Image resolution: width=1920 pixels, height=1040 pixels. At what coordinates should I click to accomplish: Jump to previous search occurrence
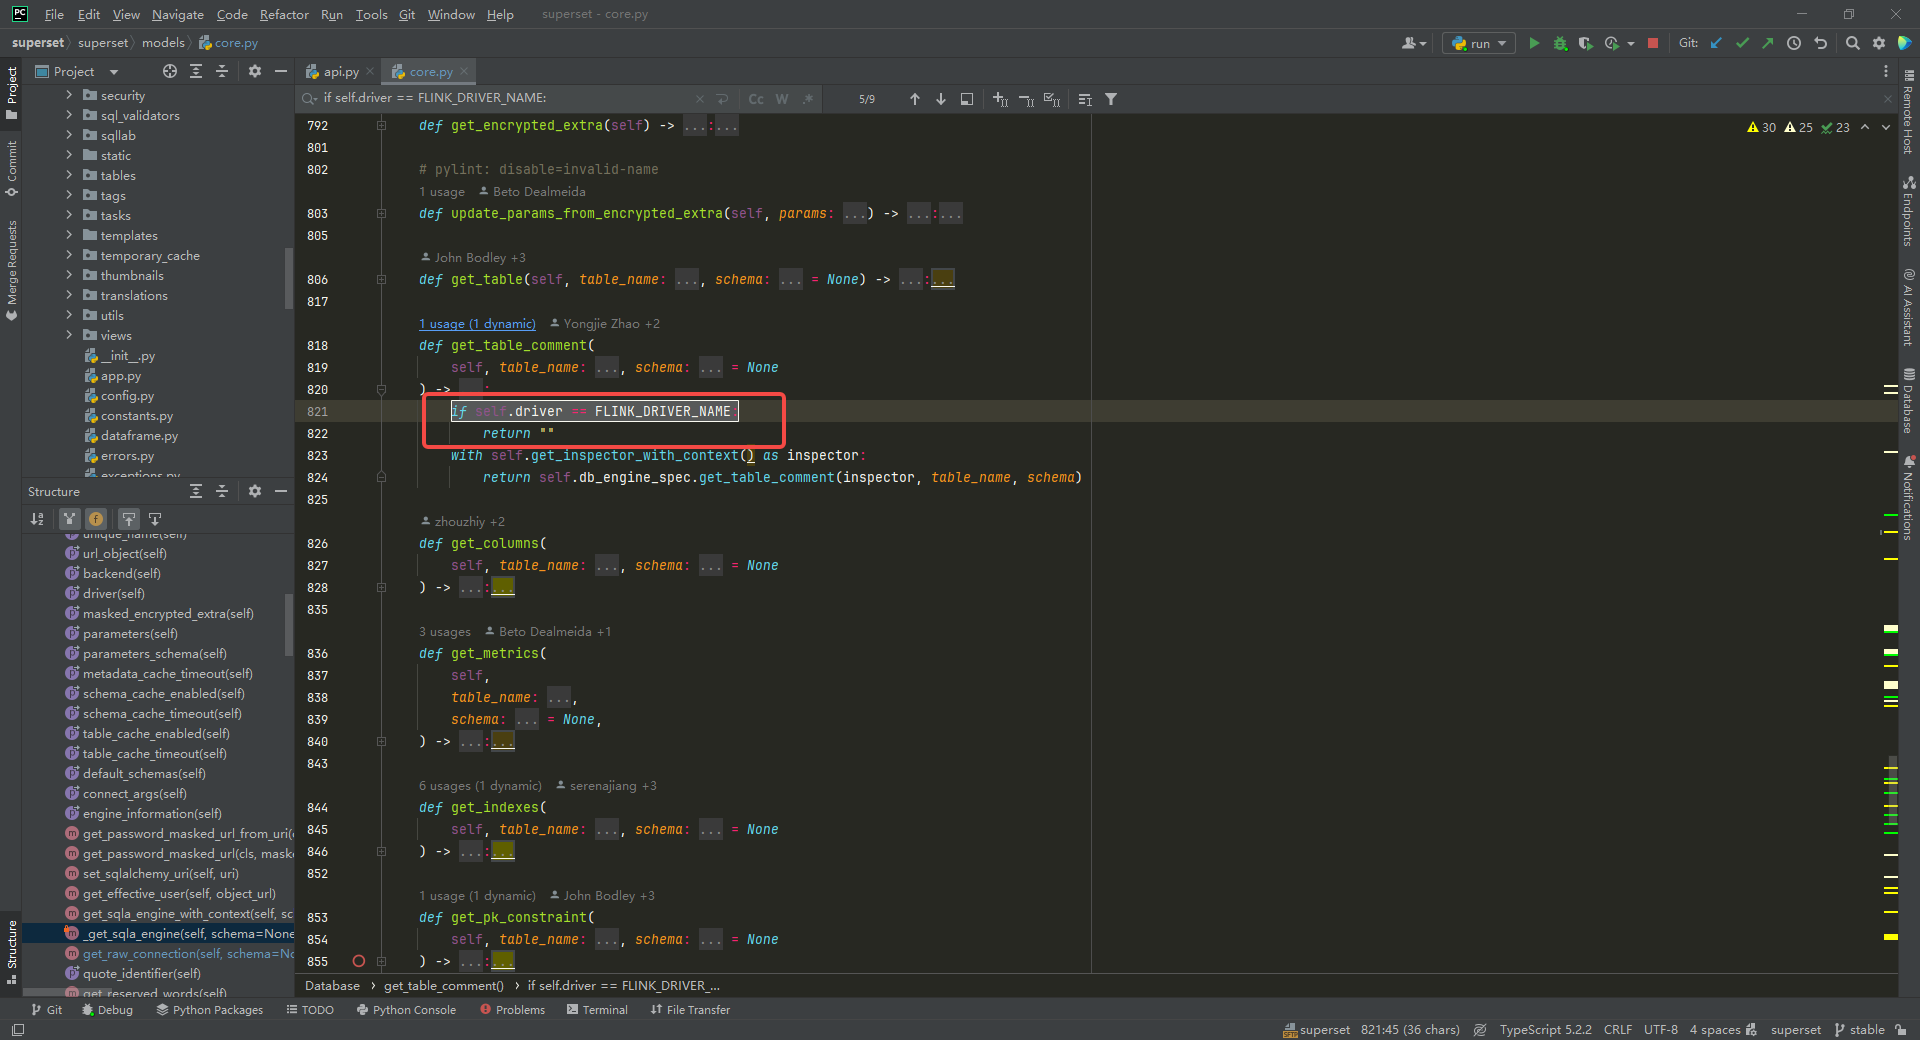coord(914,99)
